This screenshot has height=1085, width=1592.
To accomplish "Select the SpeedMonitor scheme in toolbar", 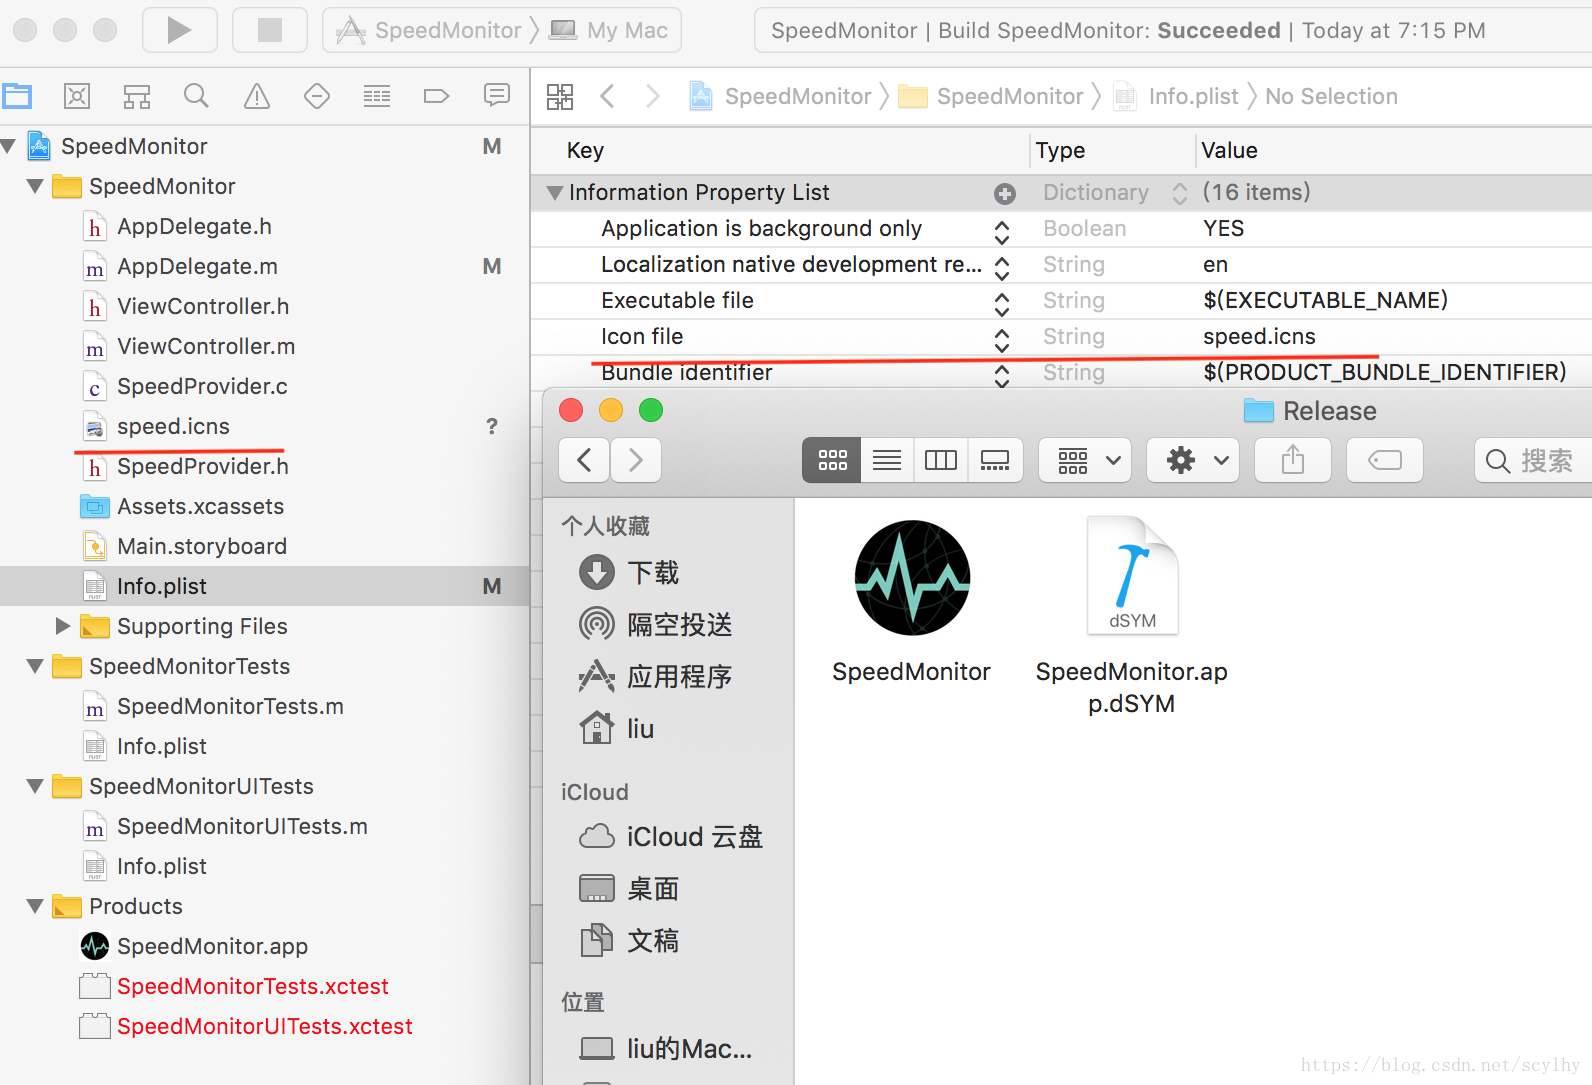I will pos(432,30).
